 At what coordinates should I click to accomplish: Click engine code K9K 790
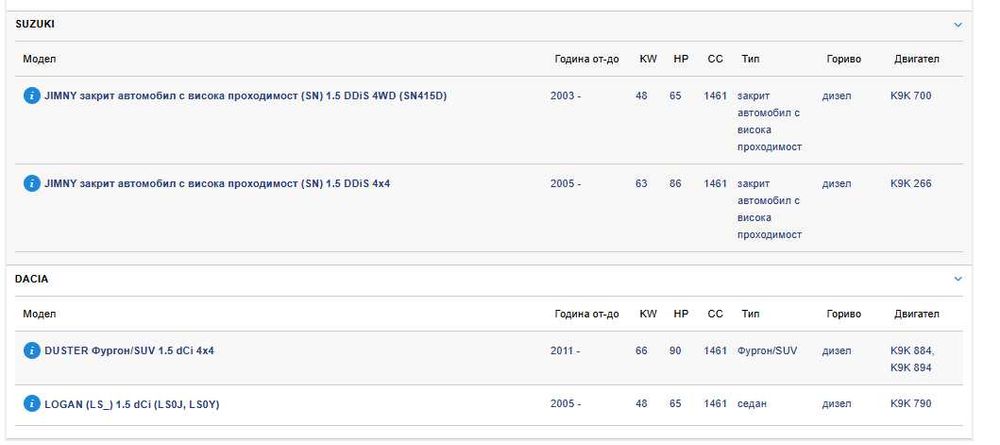[910, 404]
